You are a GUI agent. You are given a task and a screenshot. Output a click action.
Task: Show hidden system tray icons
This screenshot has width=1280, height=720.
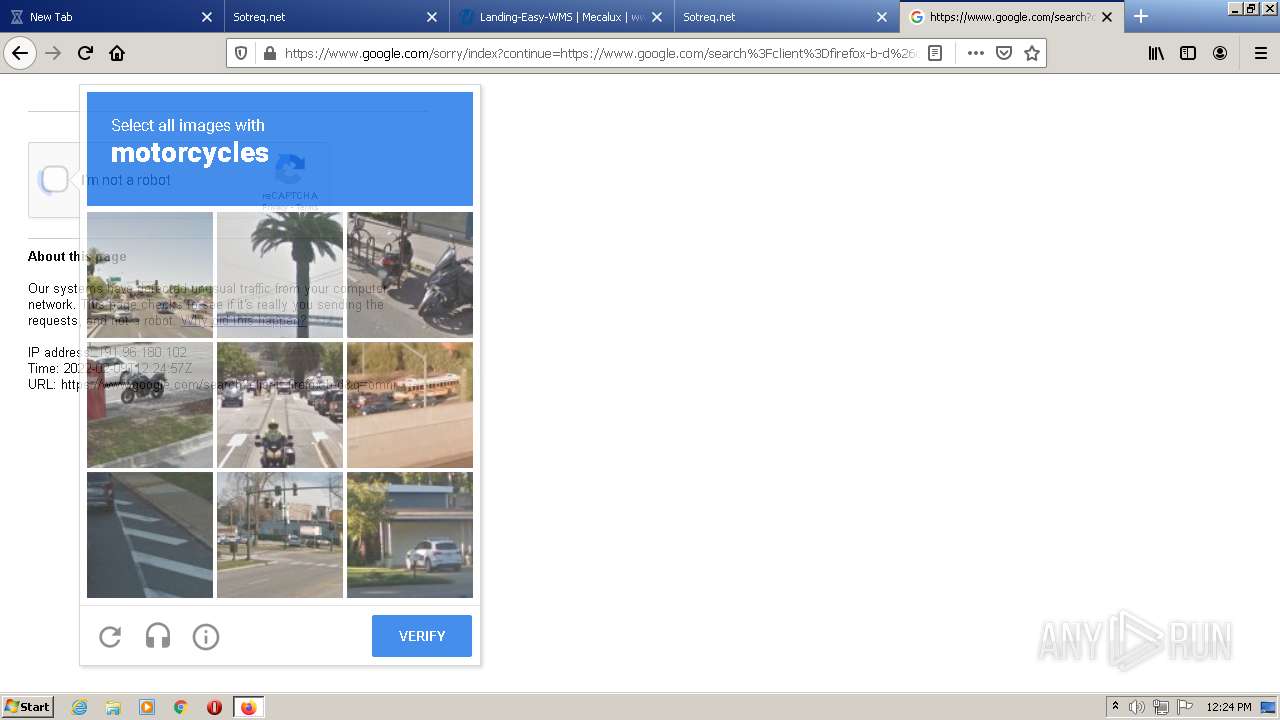(1115, 707)
